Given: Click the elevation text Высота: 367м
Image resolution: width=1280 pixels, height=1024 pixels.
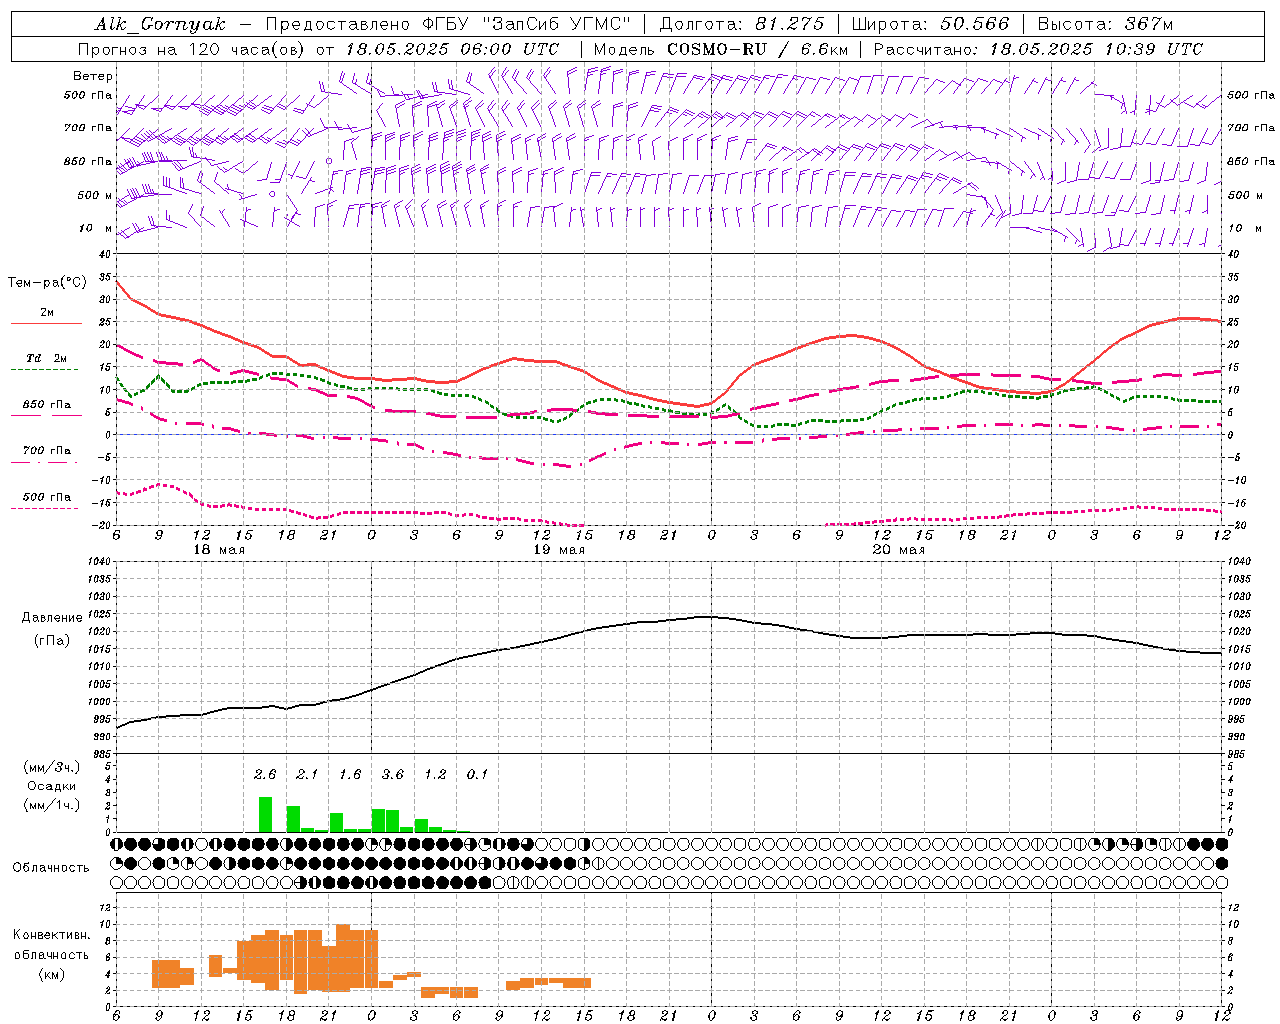Looking at the screenshot, I should pos(1105,24).
